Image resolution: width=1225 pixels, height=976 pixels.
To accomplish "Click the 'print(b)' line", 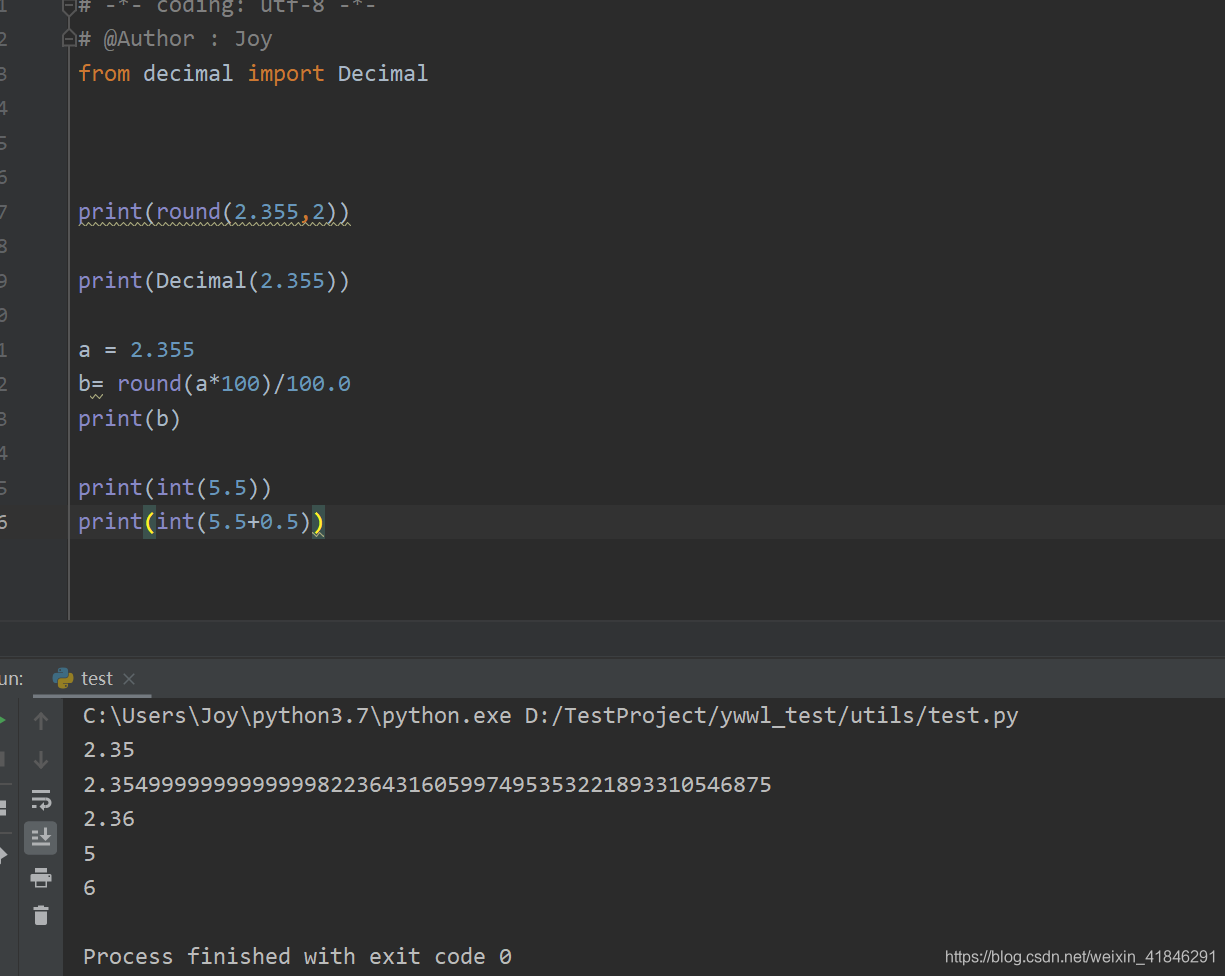I will 130,419.
